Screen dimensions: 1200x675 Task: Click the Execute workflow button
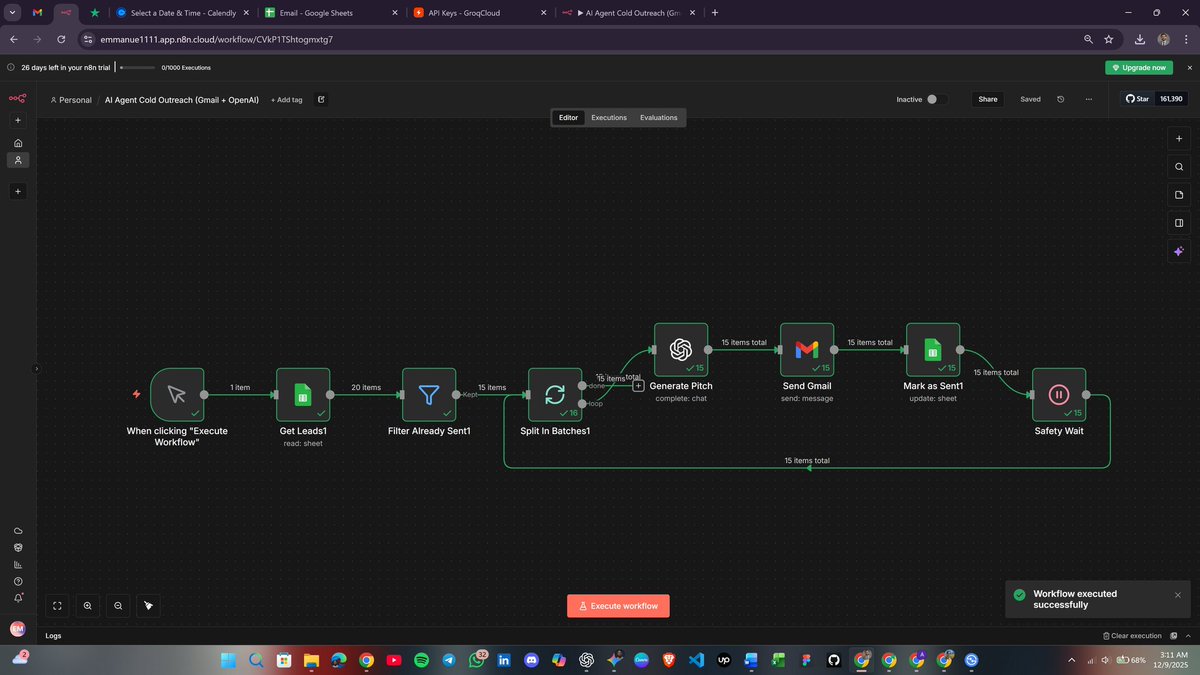tap(618, 606)
